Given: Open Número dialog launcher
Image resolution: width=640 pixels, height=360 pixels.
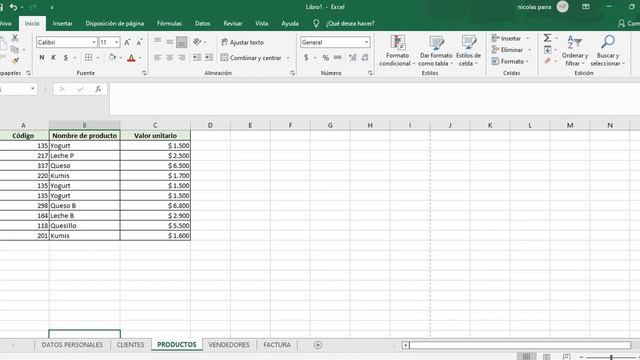Looking at the screenshot, I should tap(370, 73).
